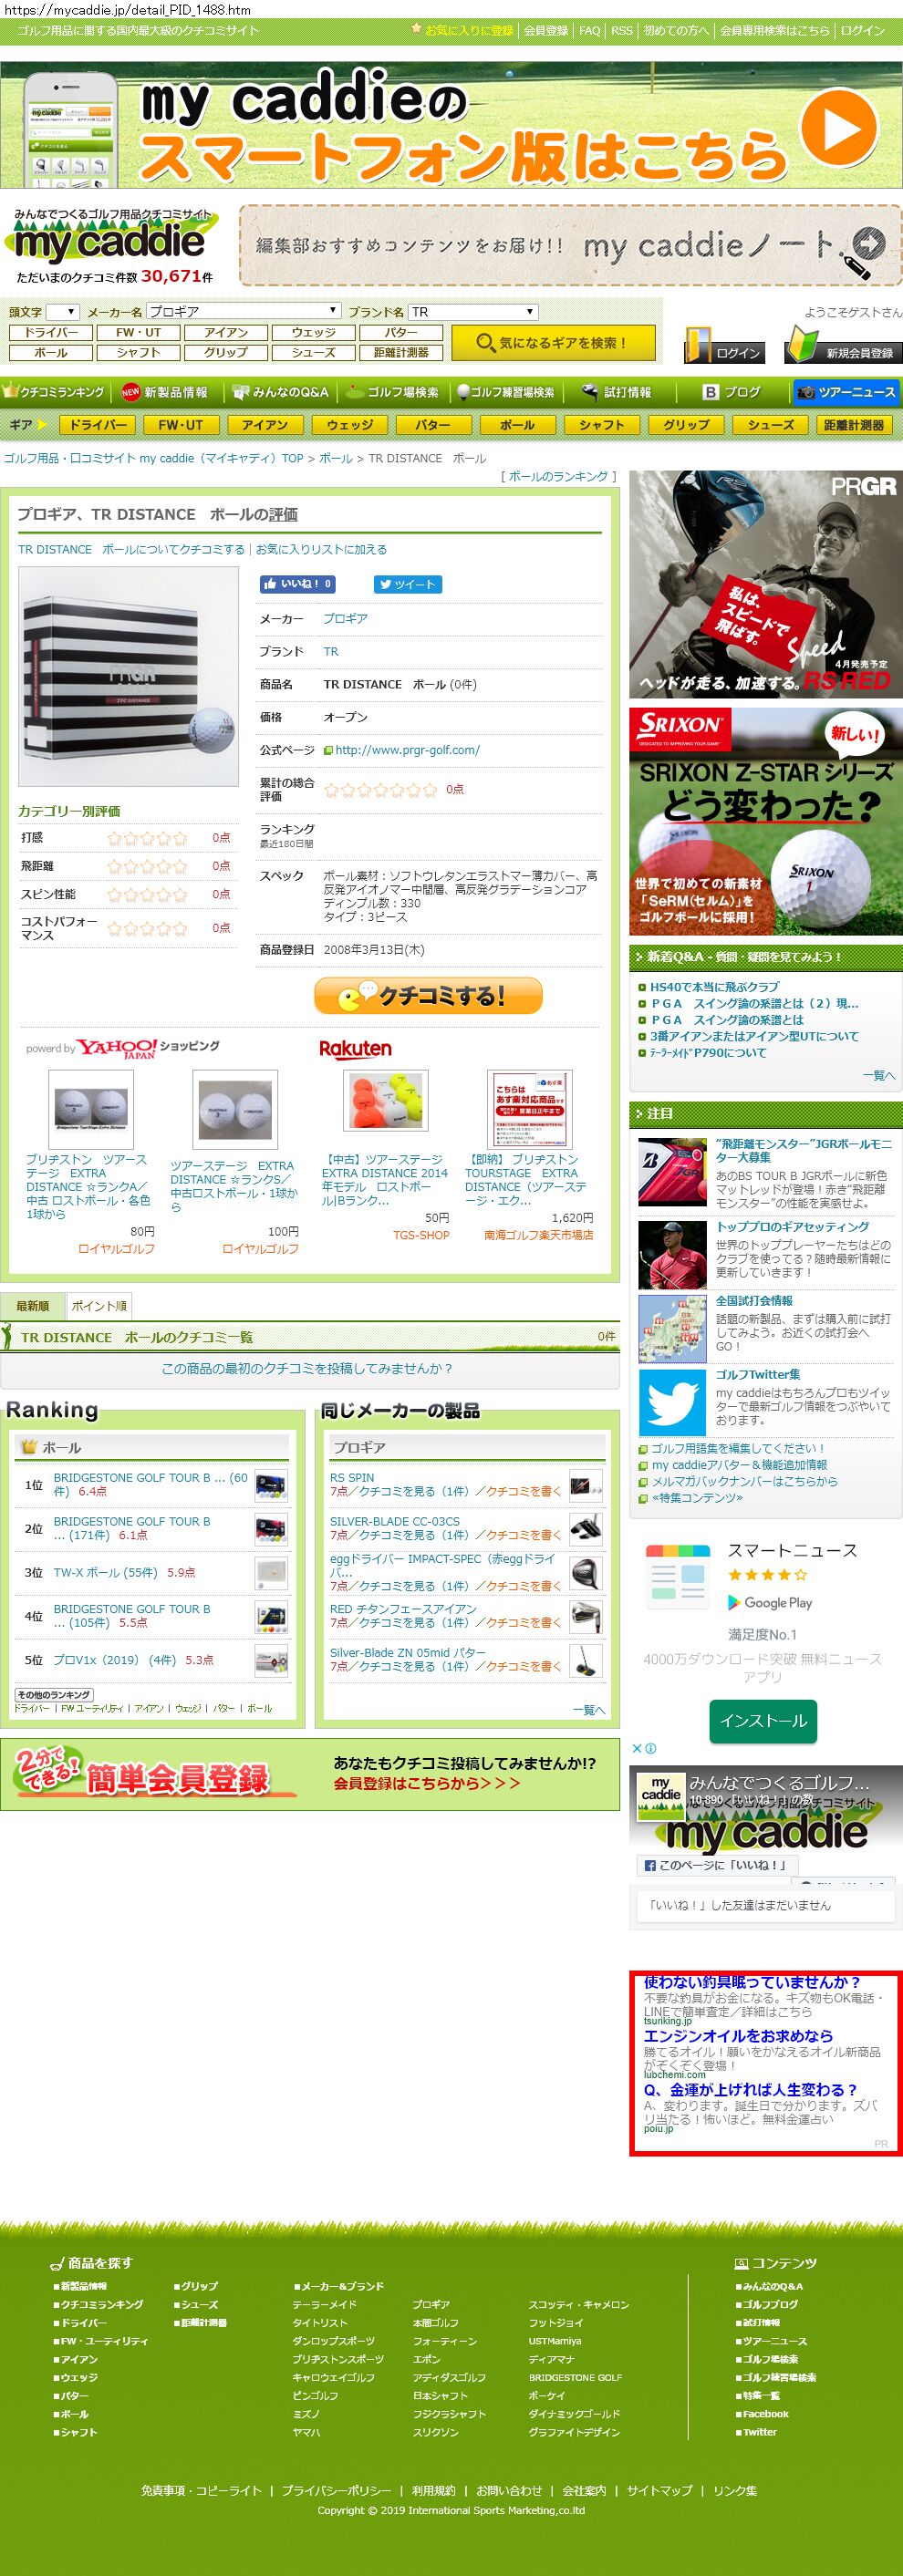Select the アイアン gear tab
903x2576 pixels.
[x=264, y=425]
